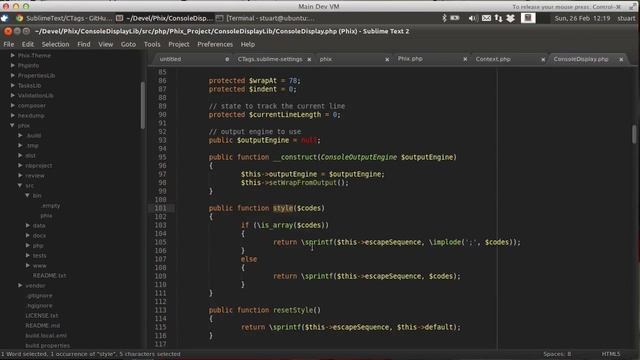
Task: Open the battery indicator
Action: pyautogui.click(x=455, y=18)
